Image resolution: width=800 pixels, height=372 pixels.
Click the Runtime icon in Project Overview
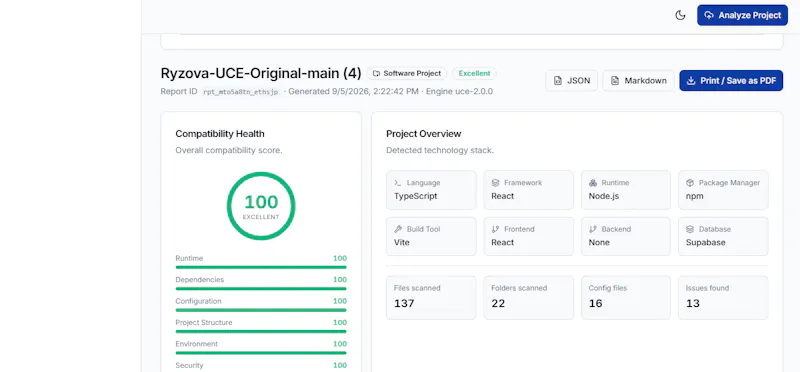592,183
